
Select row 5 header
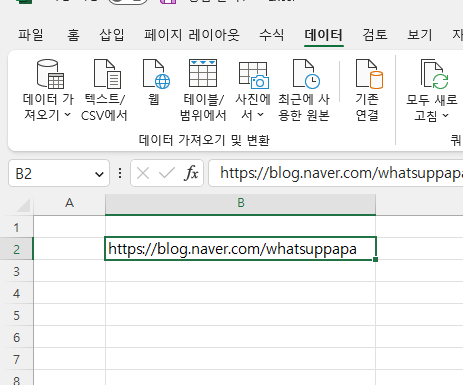[16, 315]
